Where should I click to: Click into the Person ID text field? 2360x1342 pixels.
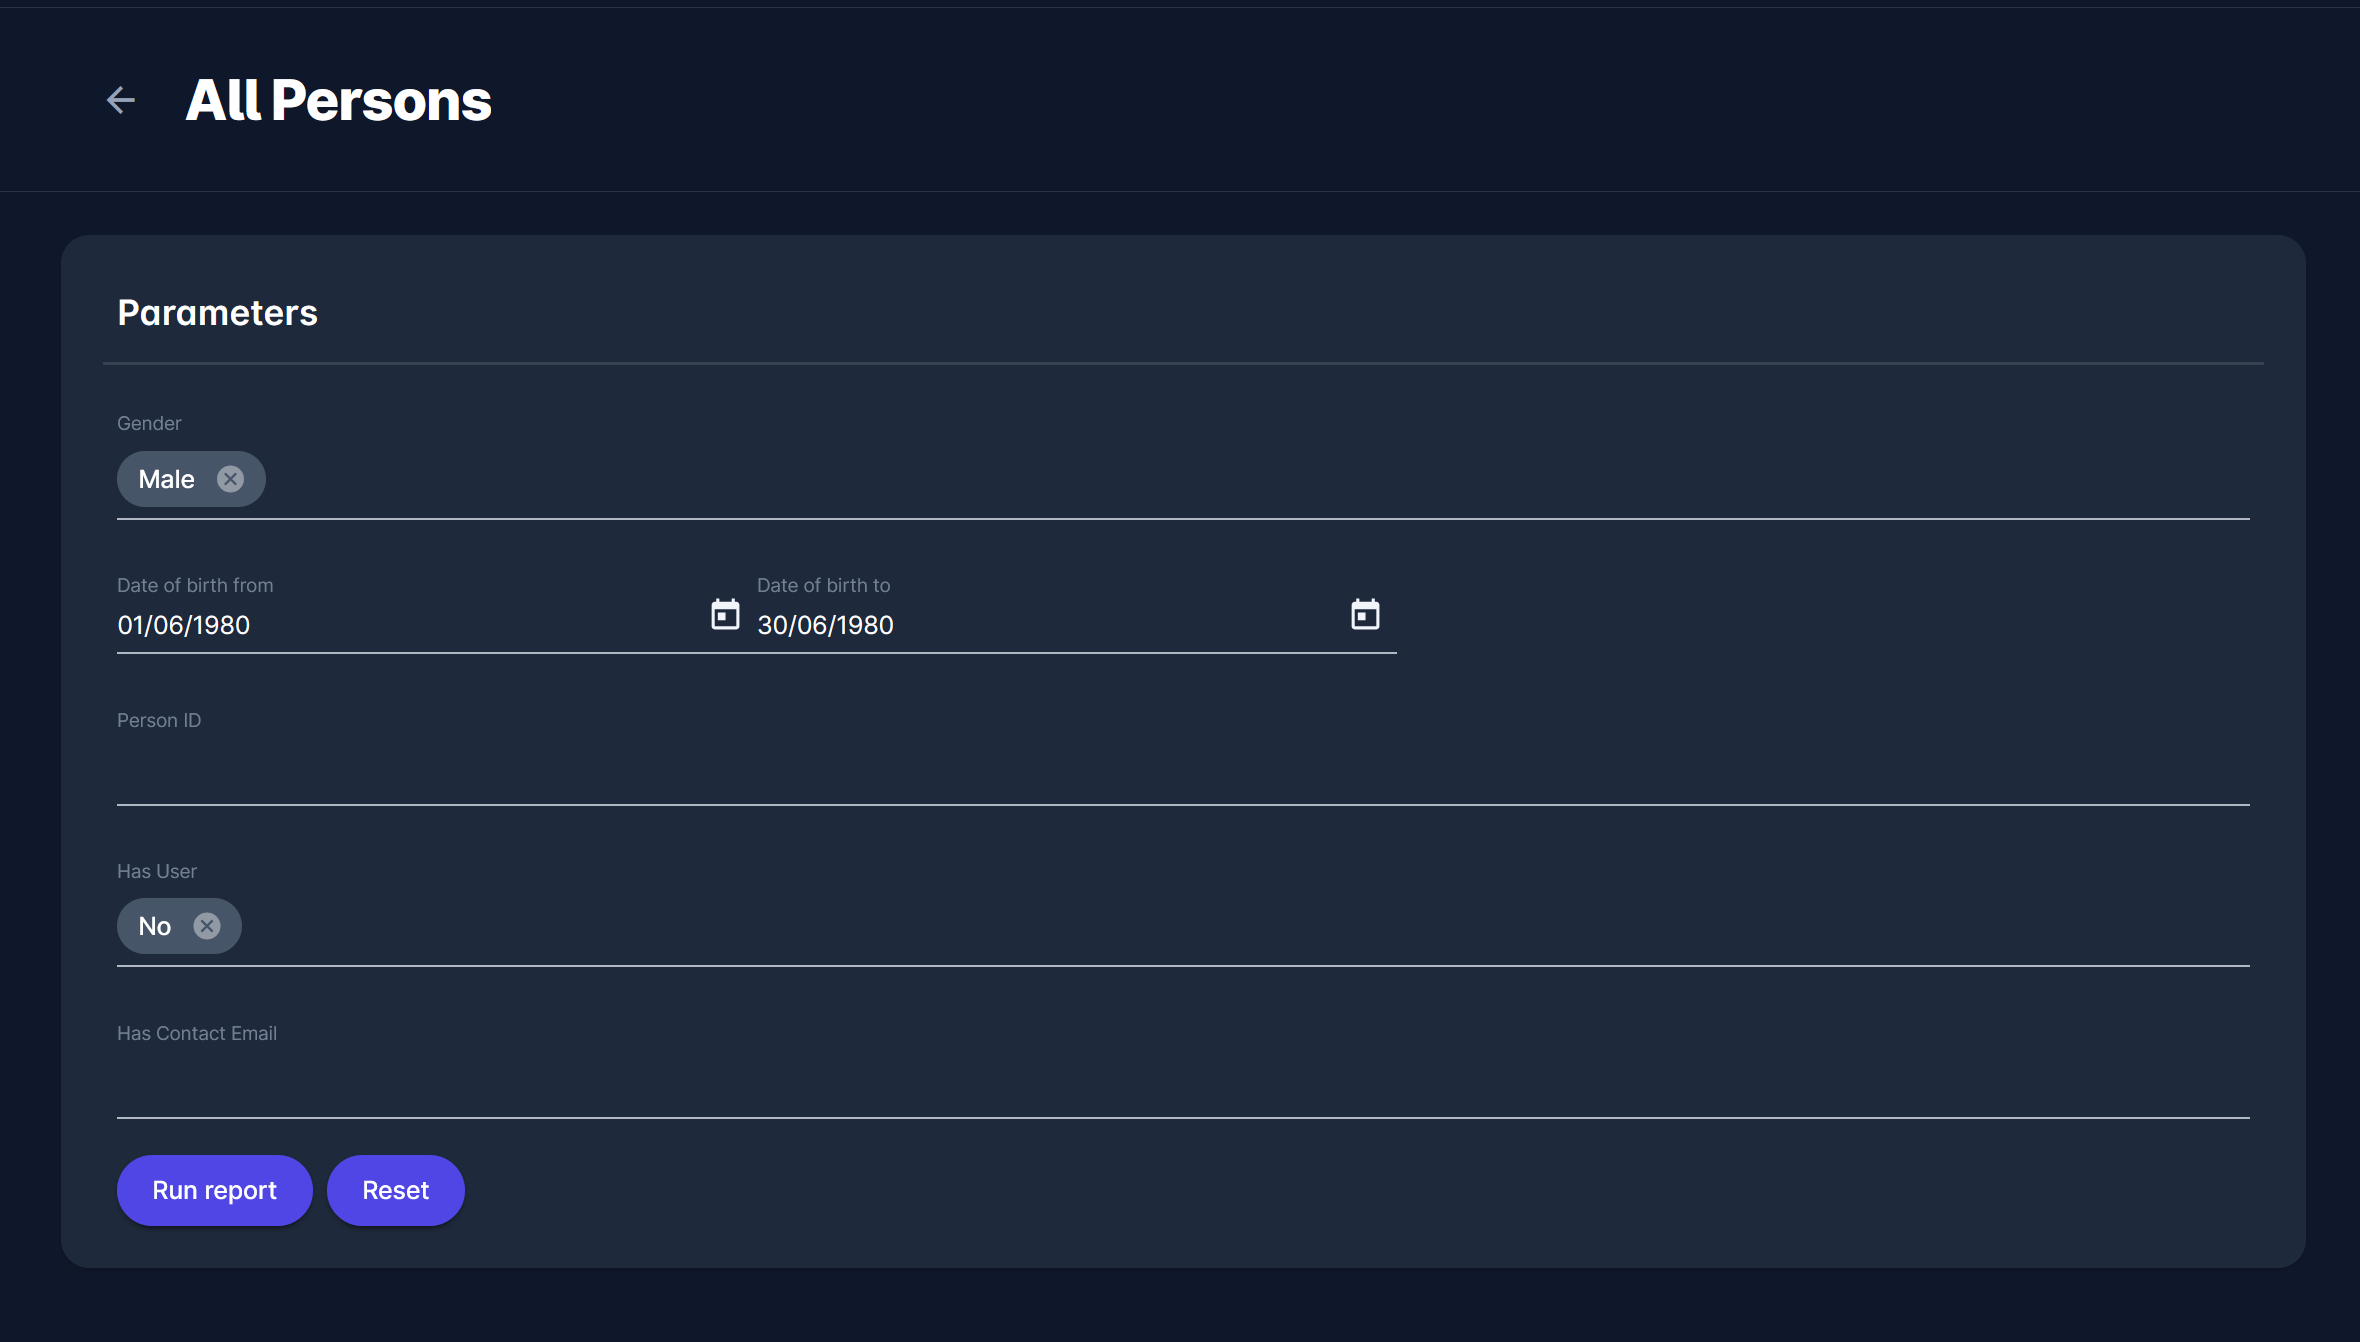coord(1180,772)
